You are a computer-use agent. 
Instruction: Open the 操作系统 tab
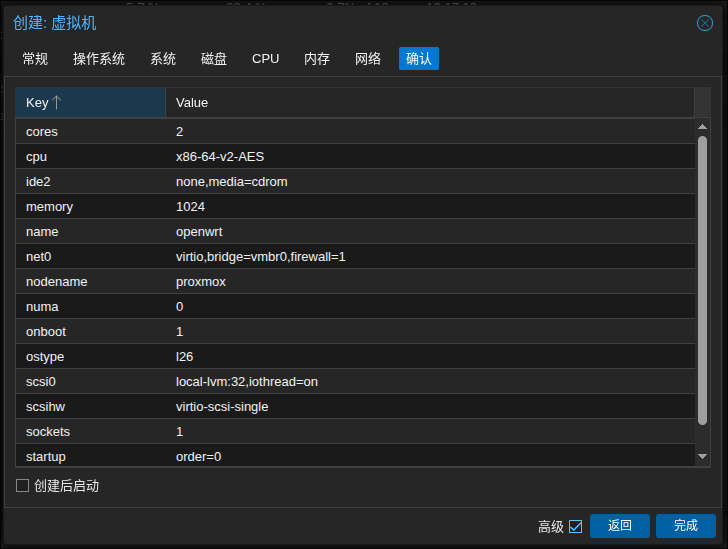[x=99, y=59]
